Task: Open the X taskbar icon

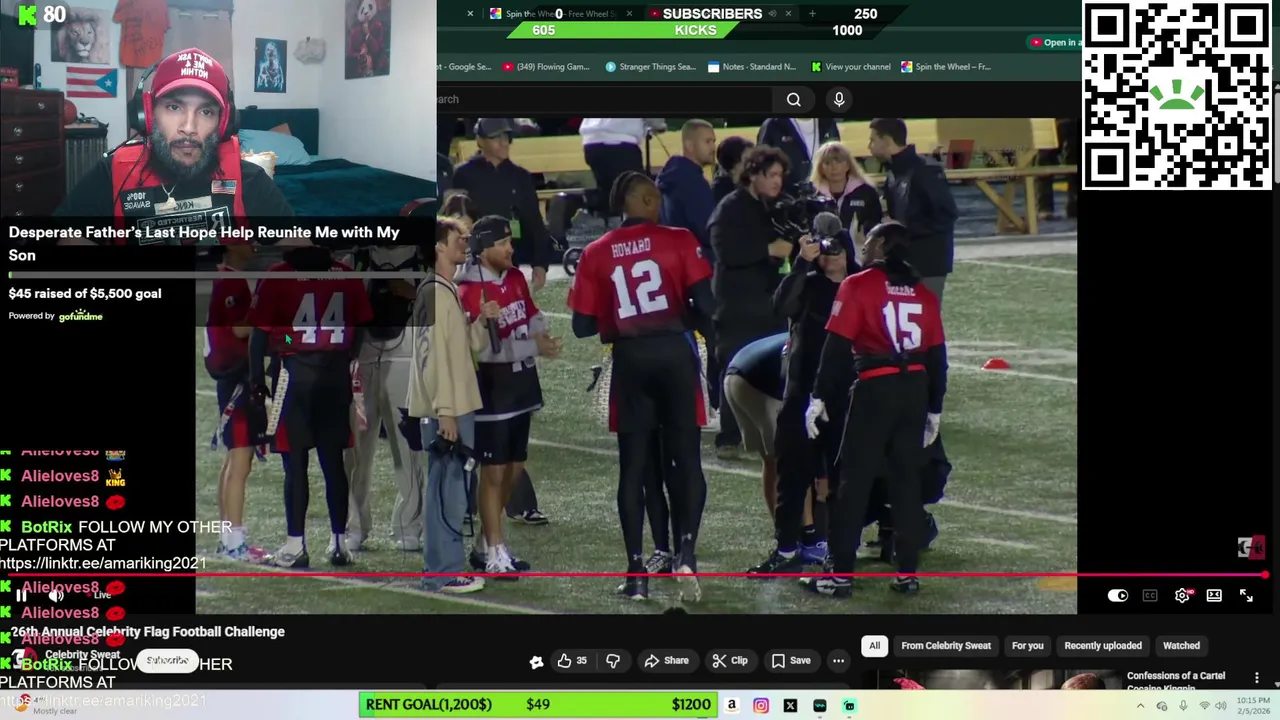Action: click(x=790, y=705)
